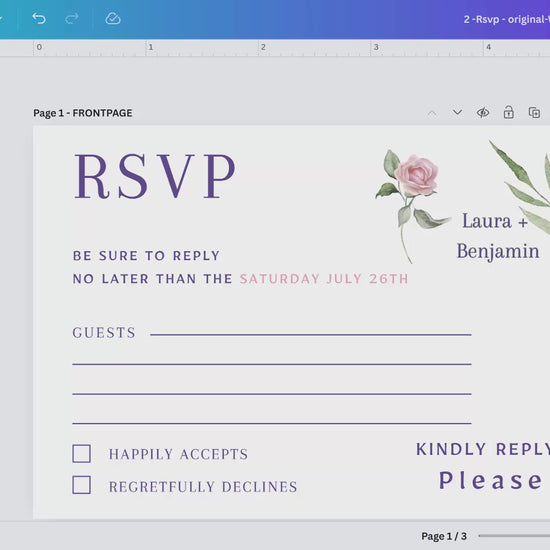550x550 pixels.
Task: Click the duplicate page icon
Action: click(x=534, y=113)
